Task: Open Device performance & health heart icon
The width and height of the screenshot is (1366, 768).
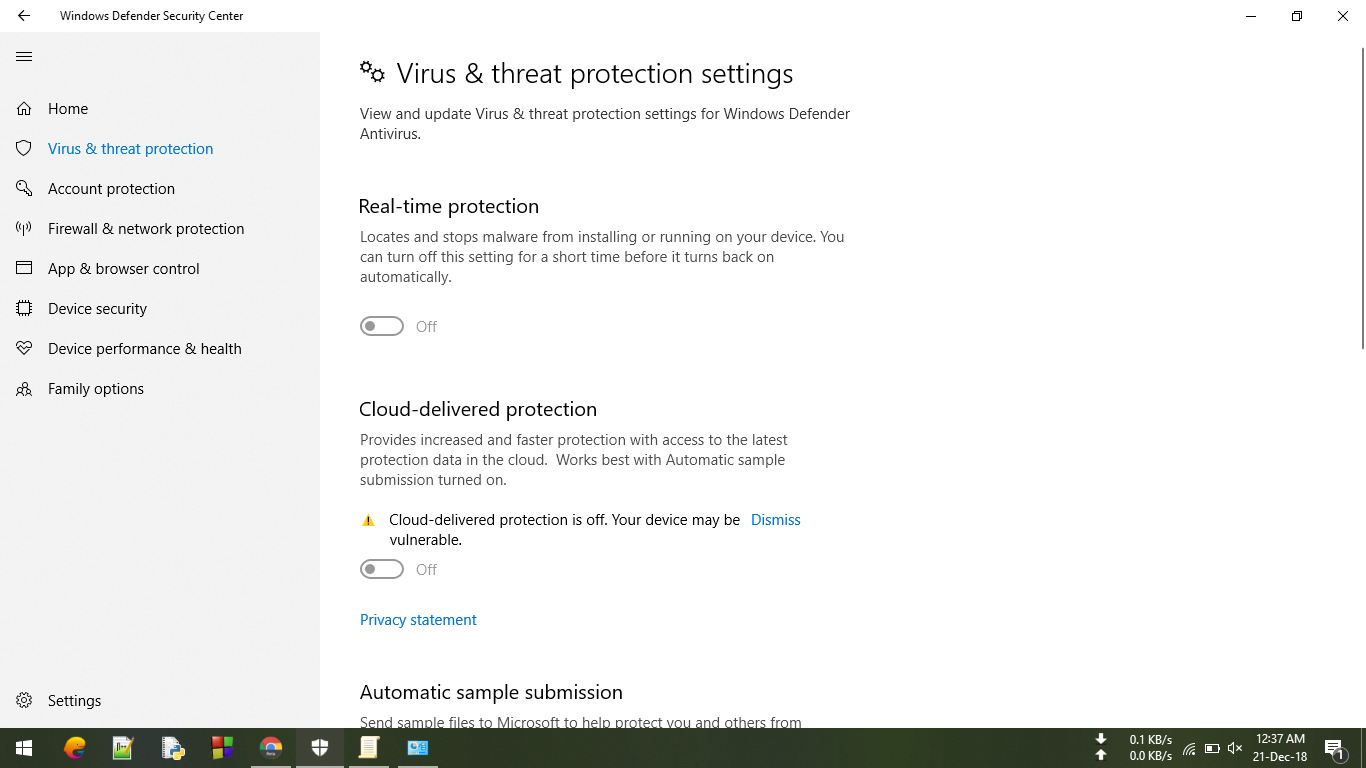Action: pyautogui.click(x=24, y=348)
